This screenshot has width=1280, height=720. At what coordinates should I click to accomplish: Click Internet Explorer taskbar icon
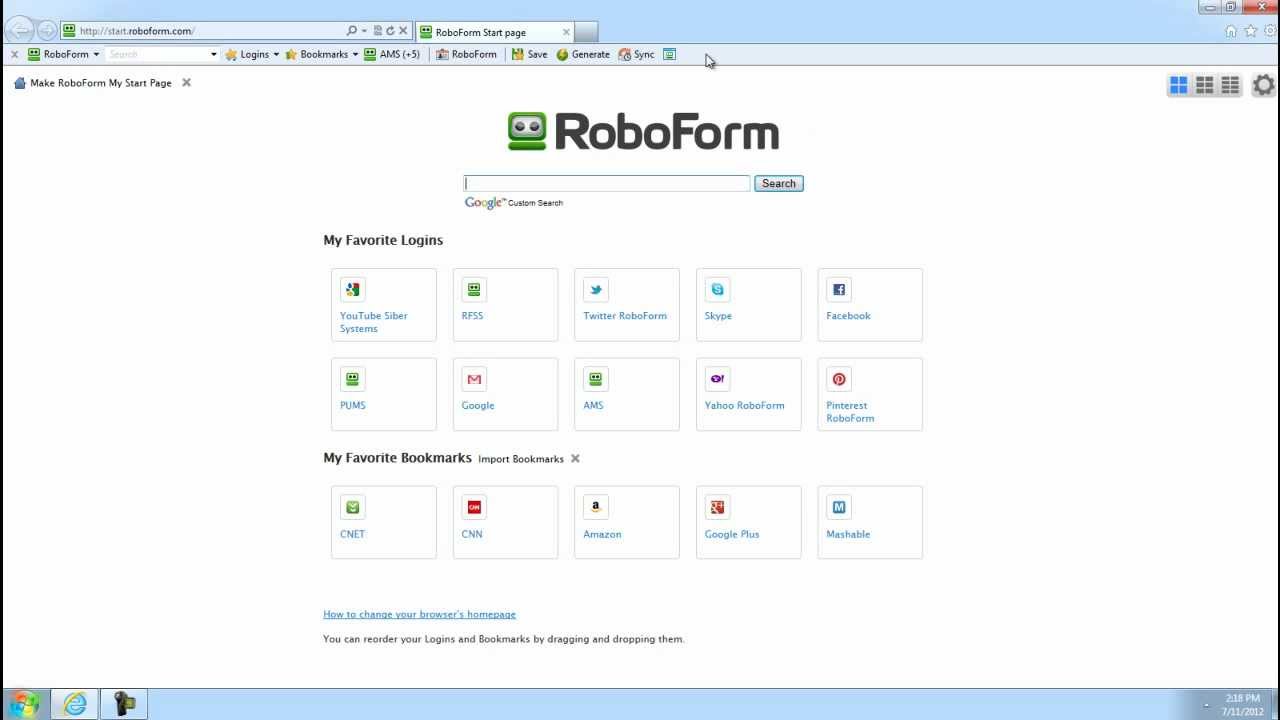pos(75,704)
